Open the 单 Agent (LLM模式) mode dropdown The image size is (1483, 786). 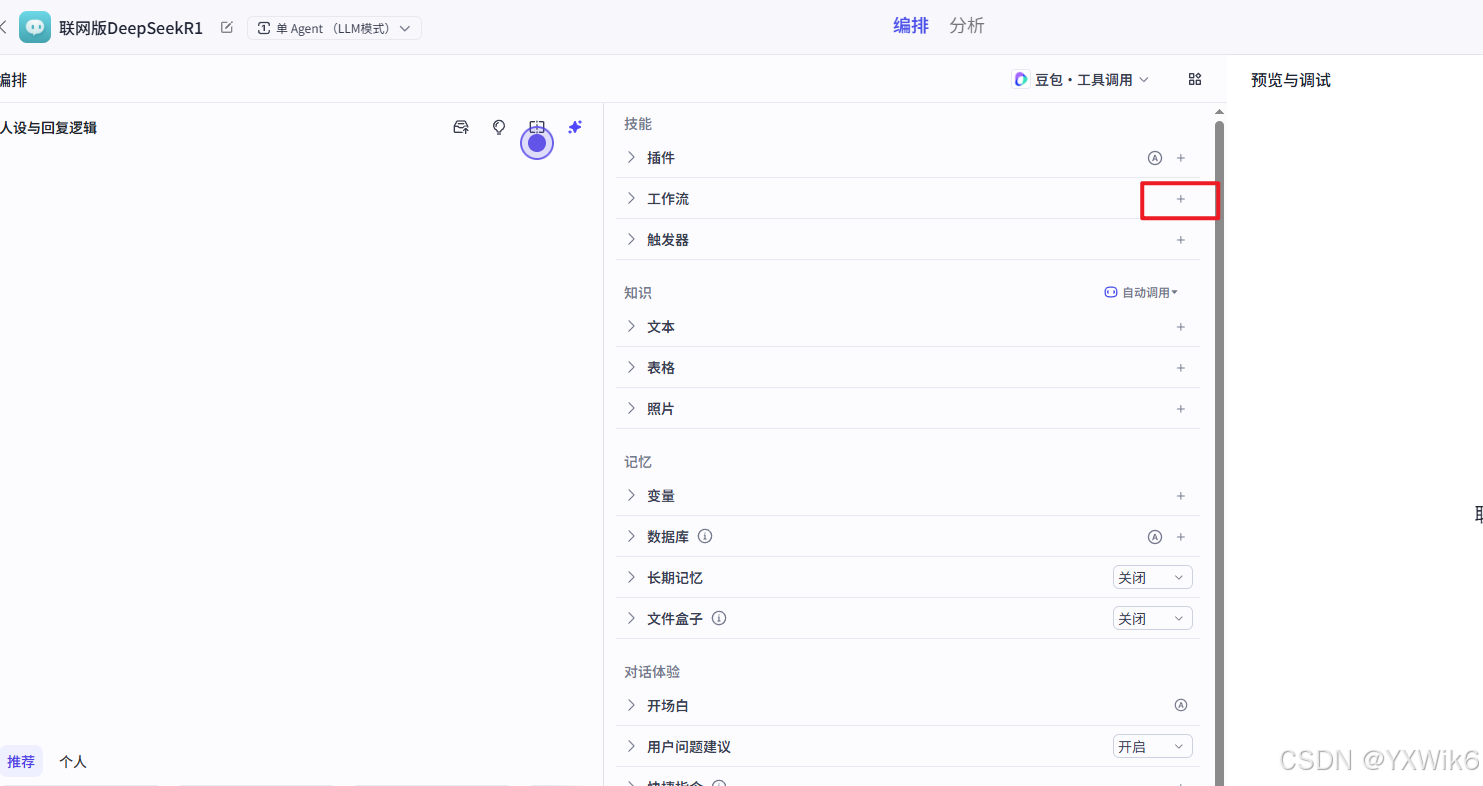(334, 28)
